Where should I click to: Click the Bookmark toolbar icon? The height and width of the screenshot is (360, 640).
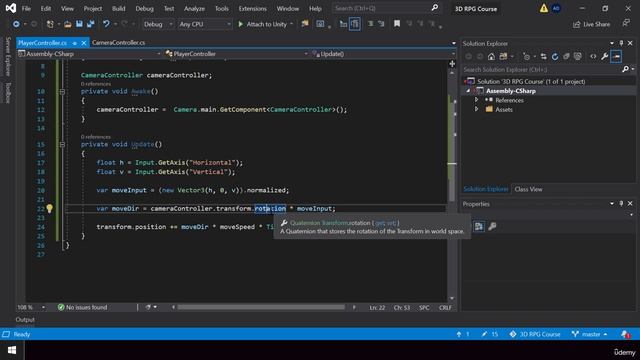pos(397,24)
